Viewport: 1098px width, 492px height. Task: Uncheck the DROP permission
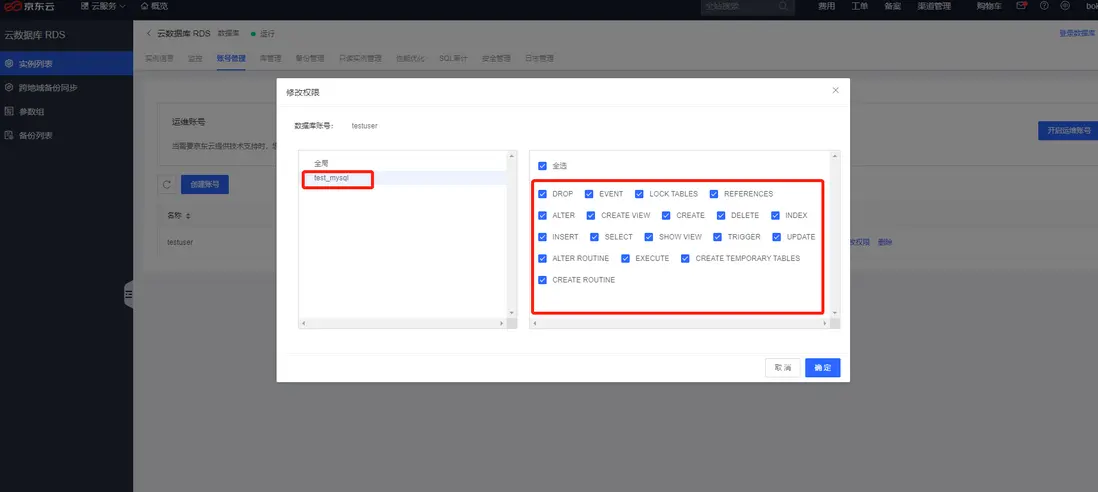tap(542, 194)
